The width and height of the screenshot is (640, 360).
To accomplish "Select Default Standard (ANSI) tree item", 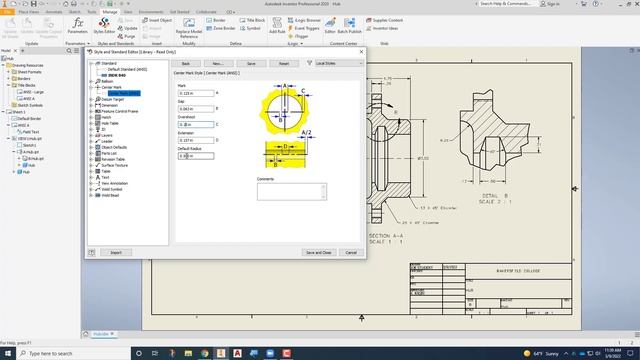I will (x=127, y=69).
